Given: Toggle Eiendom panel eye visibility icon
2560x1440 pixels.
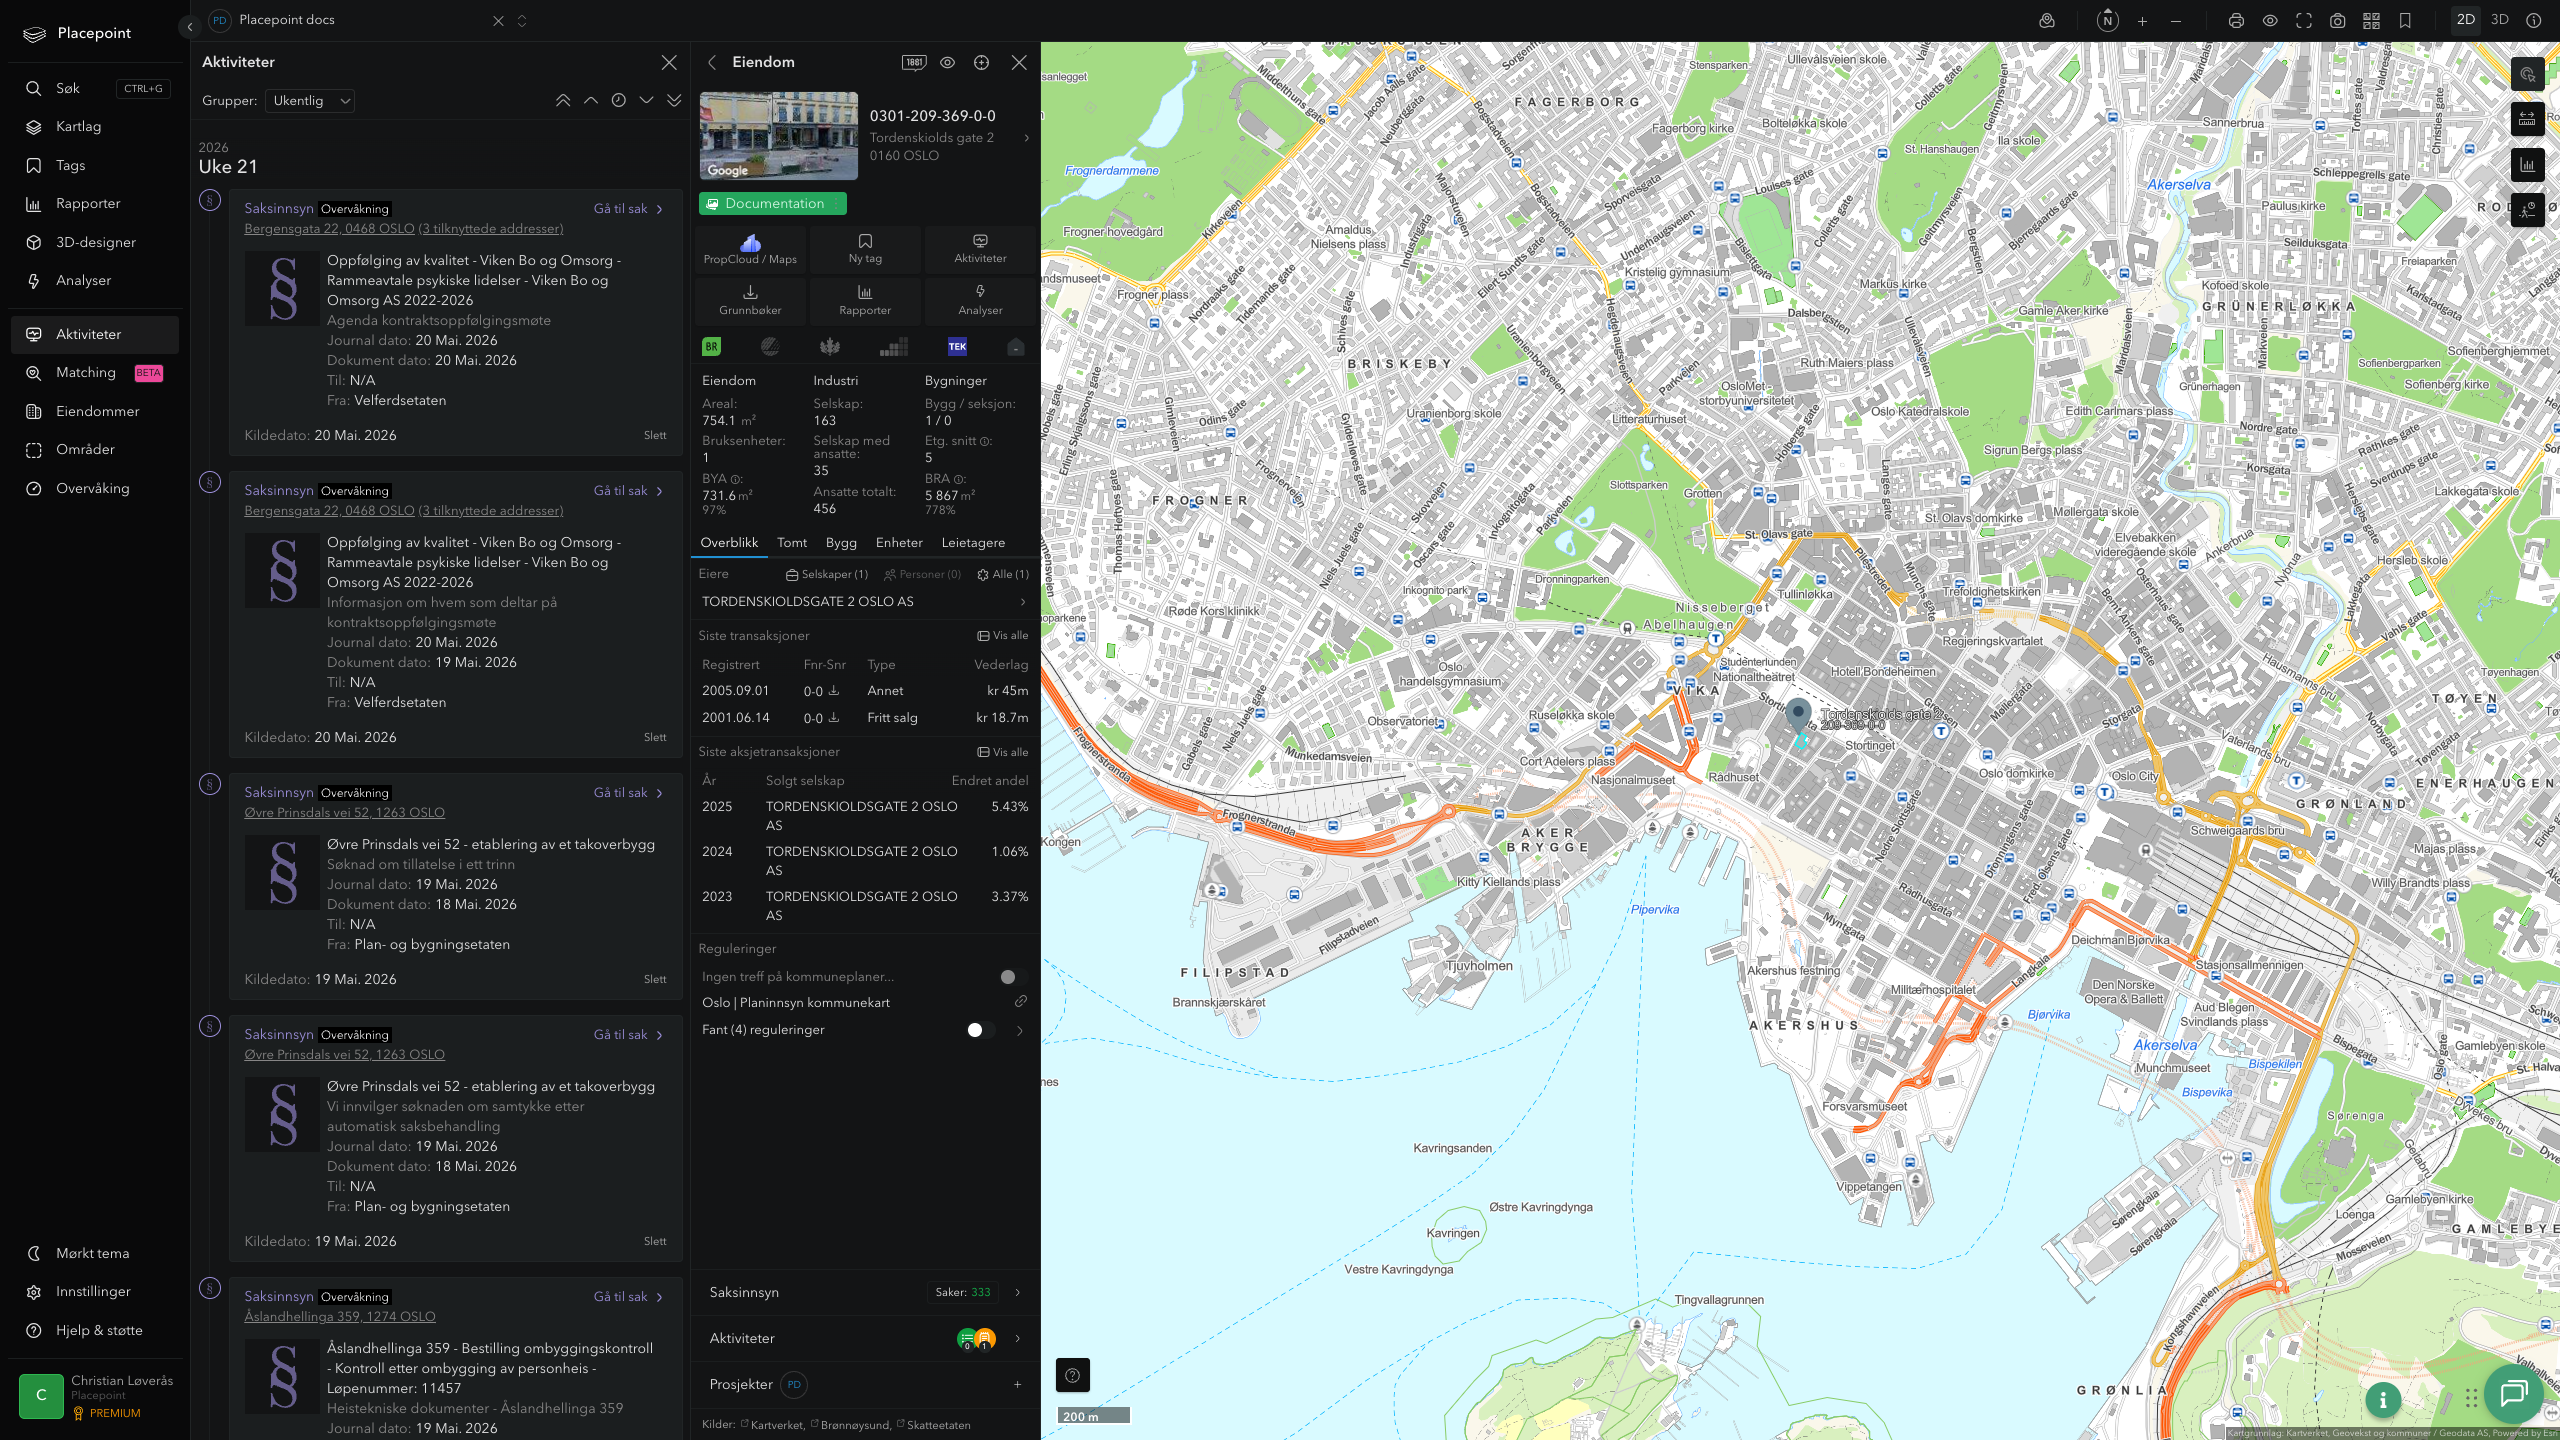Looking at the screenshot, I should click(947, 62).
